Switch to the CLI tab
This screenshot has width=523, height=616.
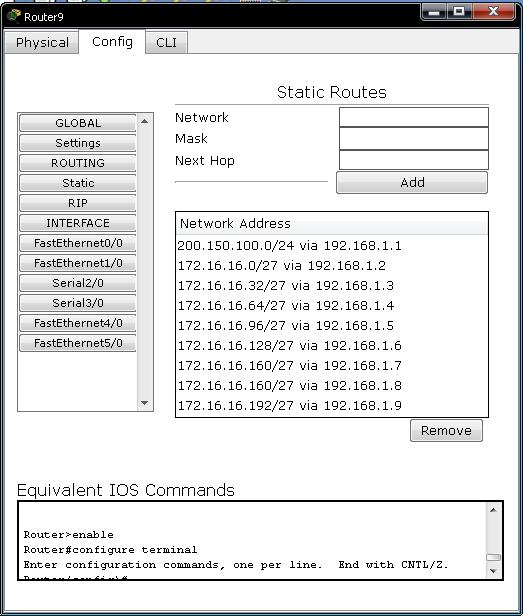point(166,42)
